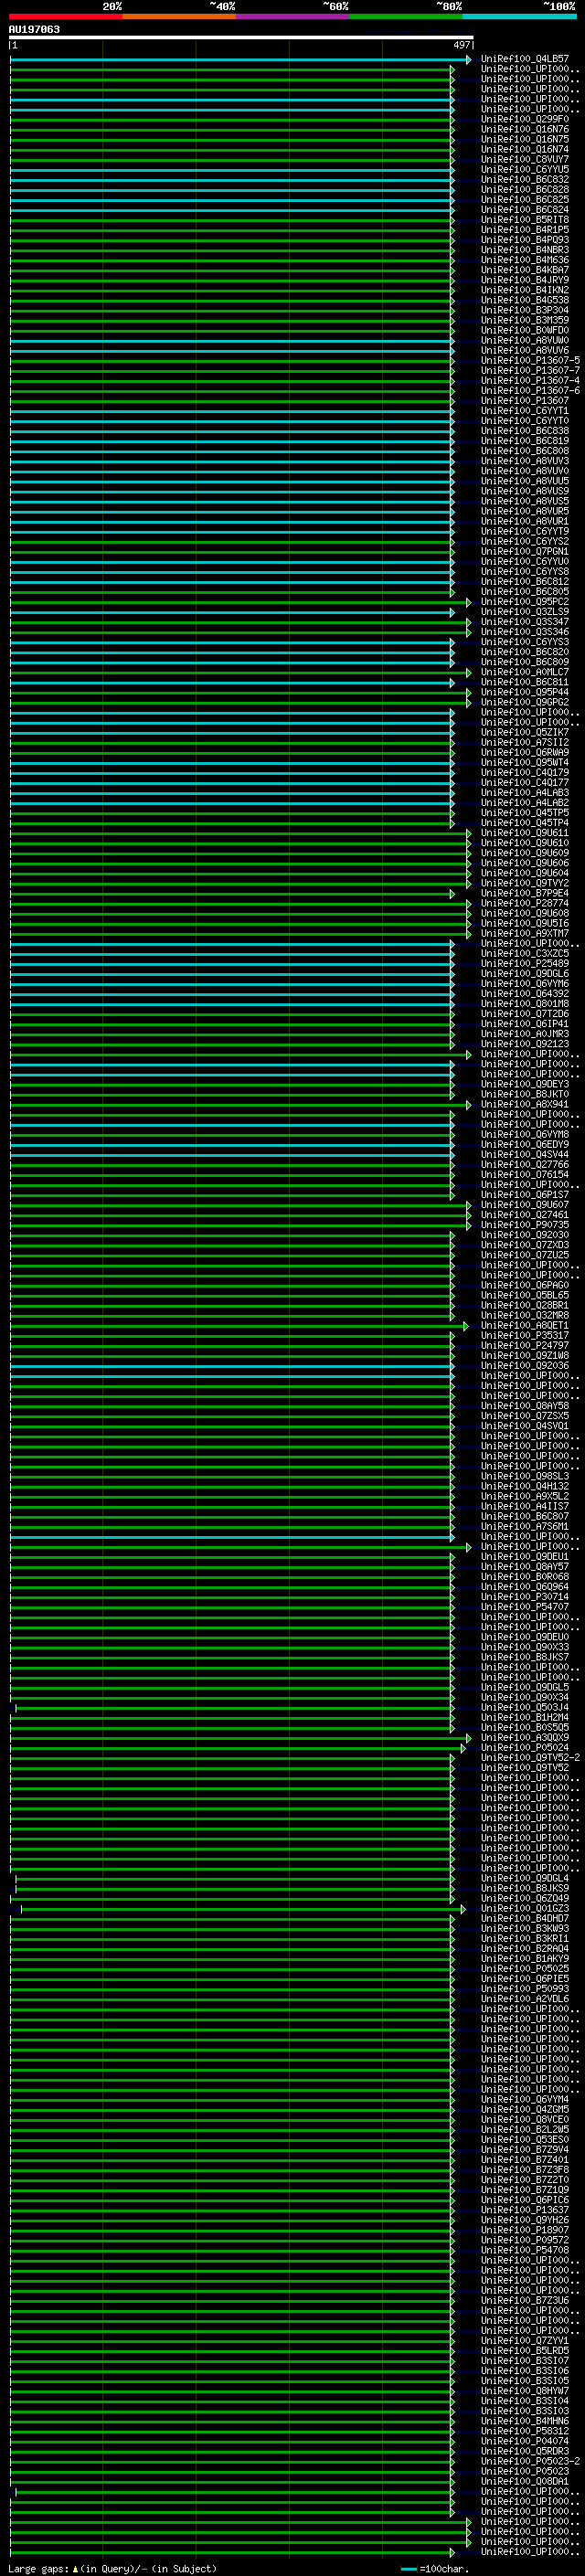Select label UniRef100_P13607-6

[530, 391]
